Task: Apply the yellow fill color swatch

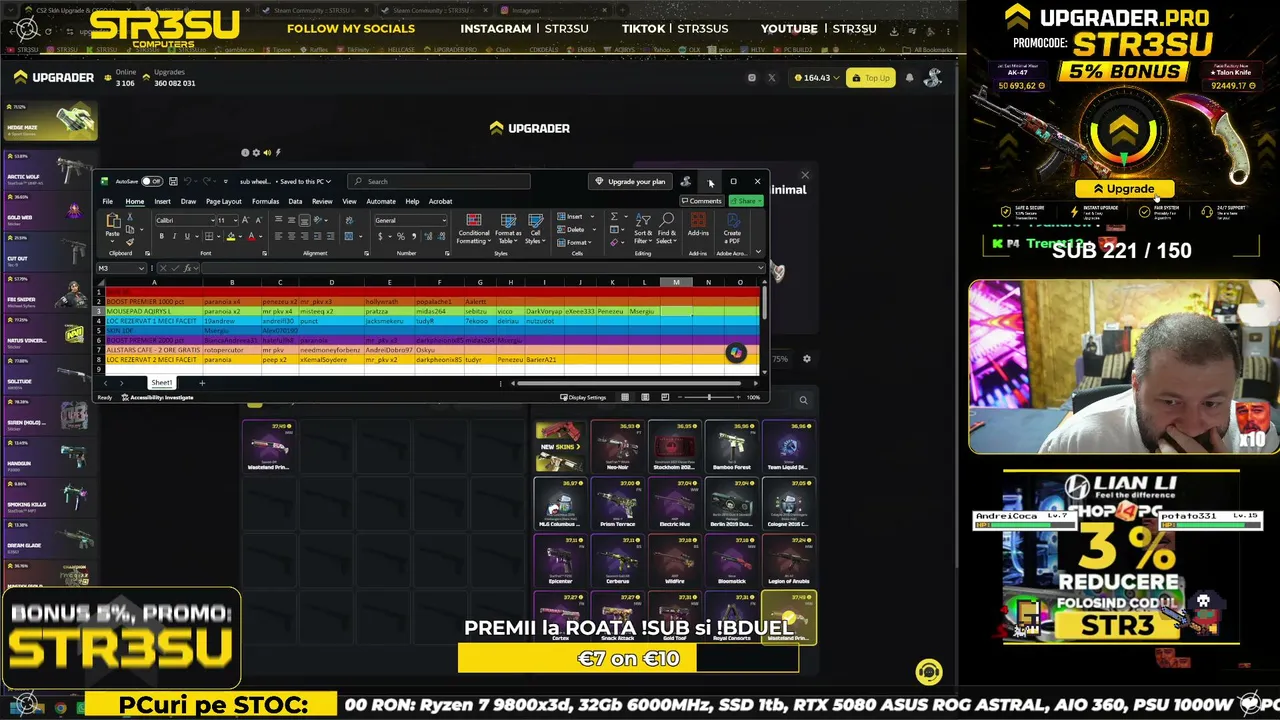Action: (230, 237)
